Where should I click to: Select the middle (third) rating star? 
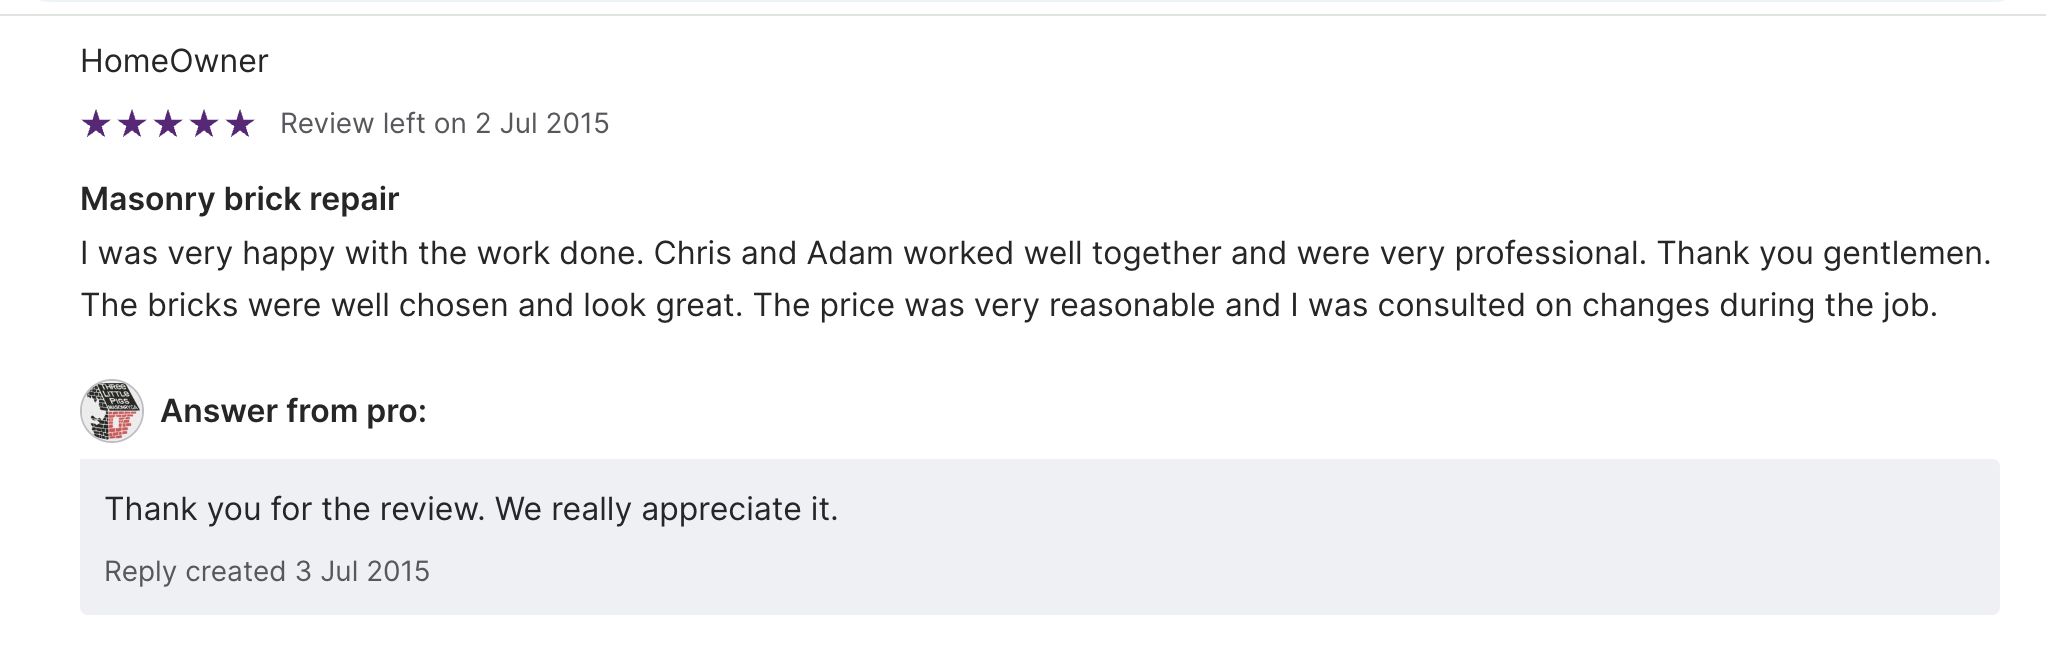click(x=168, y=124)
